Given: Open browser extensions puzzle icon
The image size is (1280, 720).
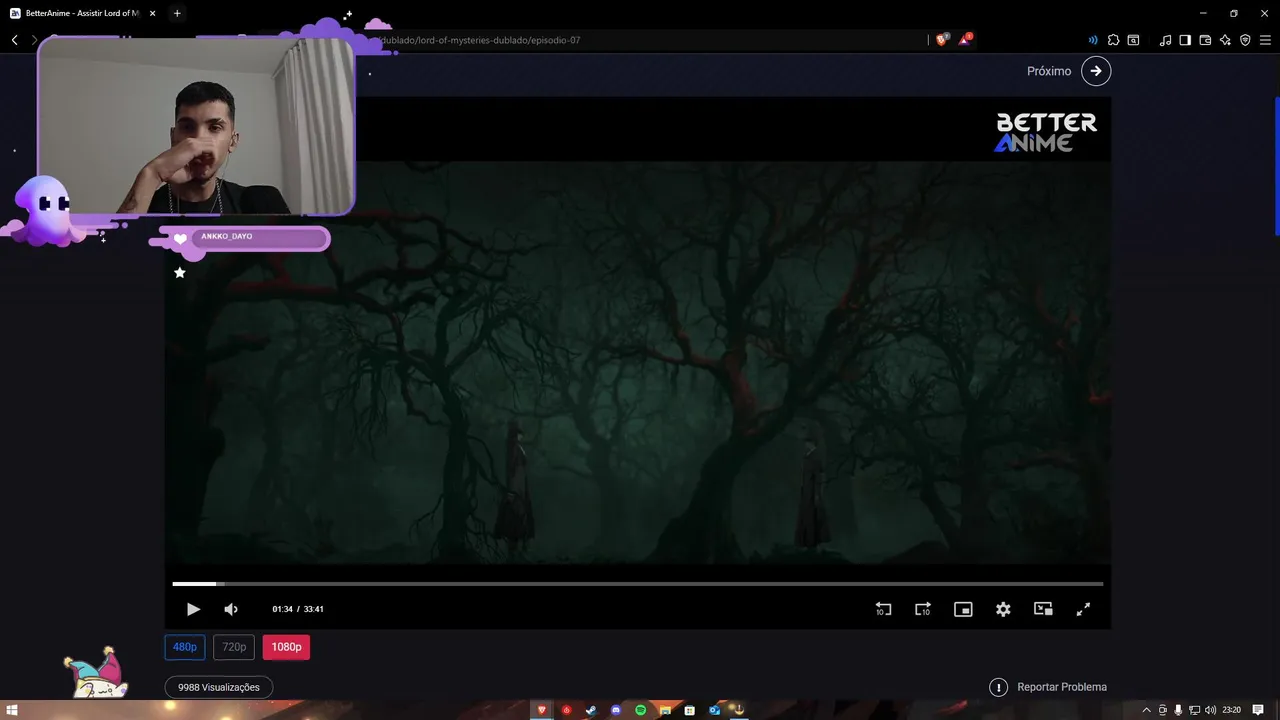Looking at the screenshot, I should [1113, 40].
